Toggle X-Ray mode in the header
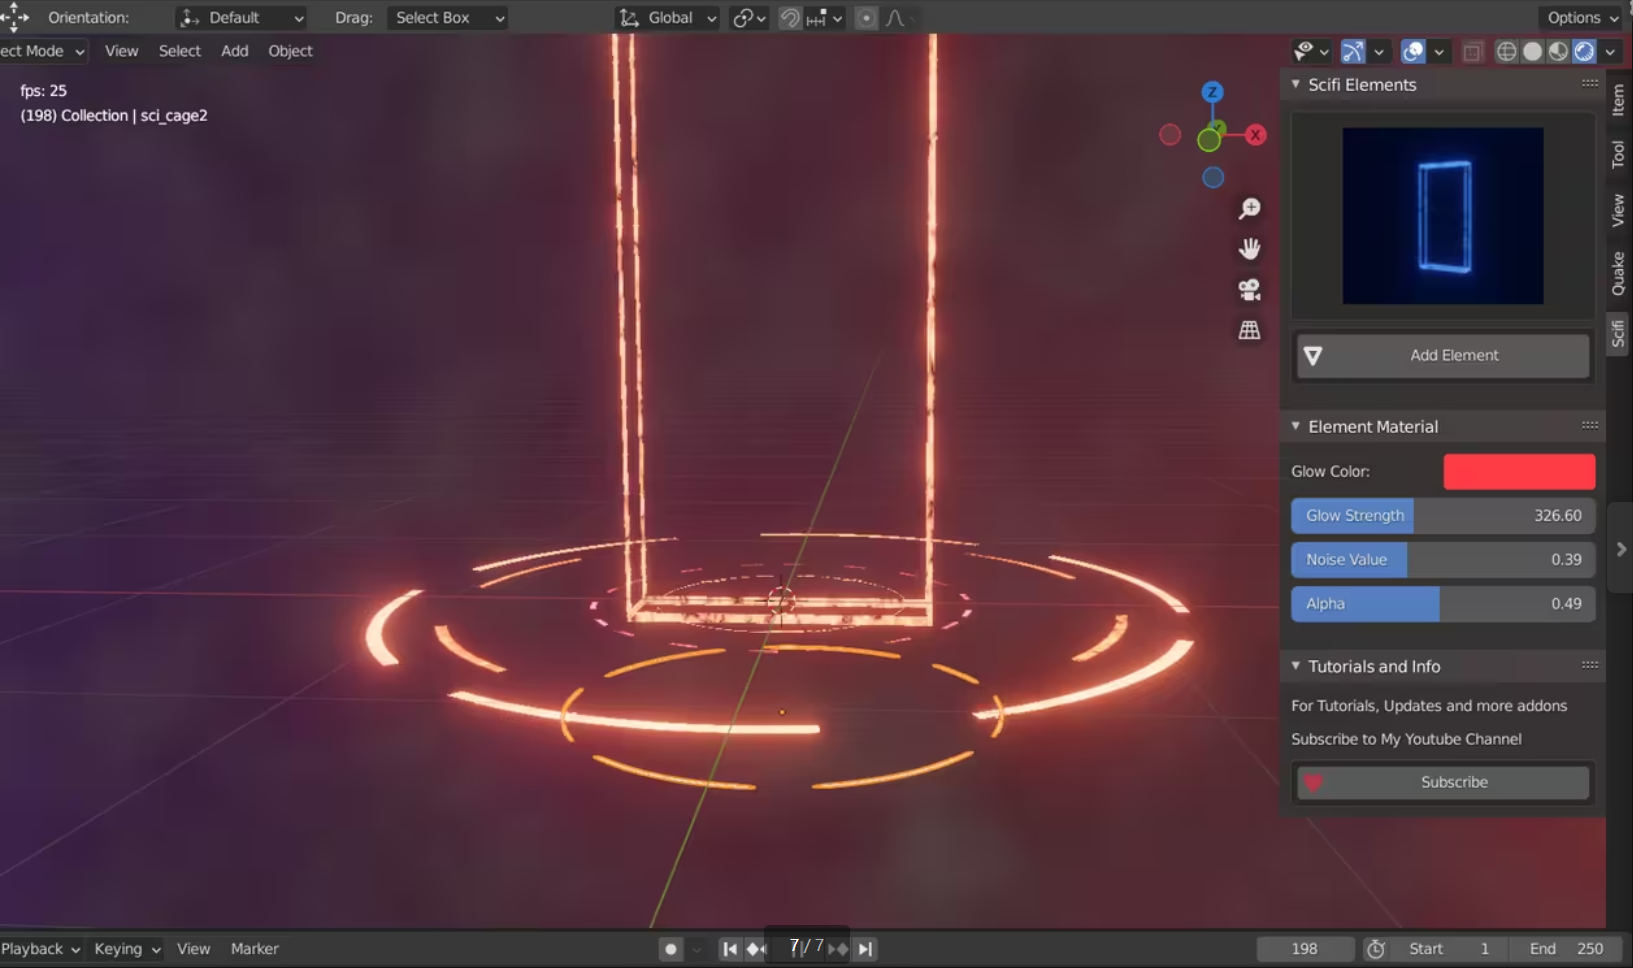1633x968 pixels. coord(1472,51)
